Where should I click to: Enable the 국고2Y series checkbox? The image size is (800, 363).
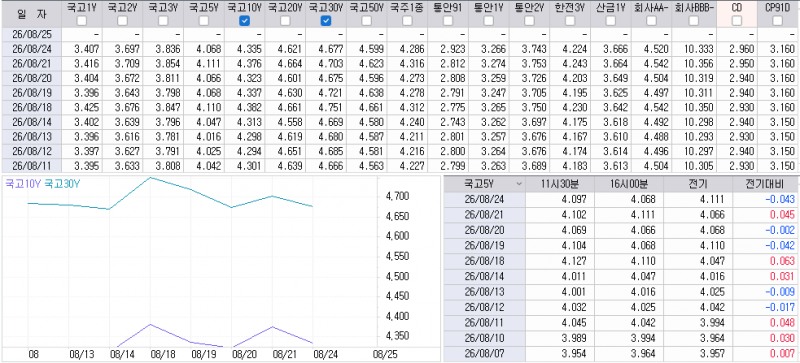[122, 21]
